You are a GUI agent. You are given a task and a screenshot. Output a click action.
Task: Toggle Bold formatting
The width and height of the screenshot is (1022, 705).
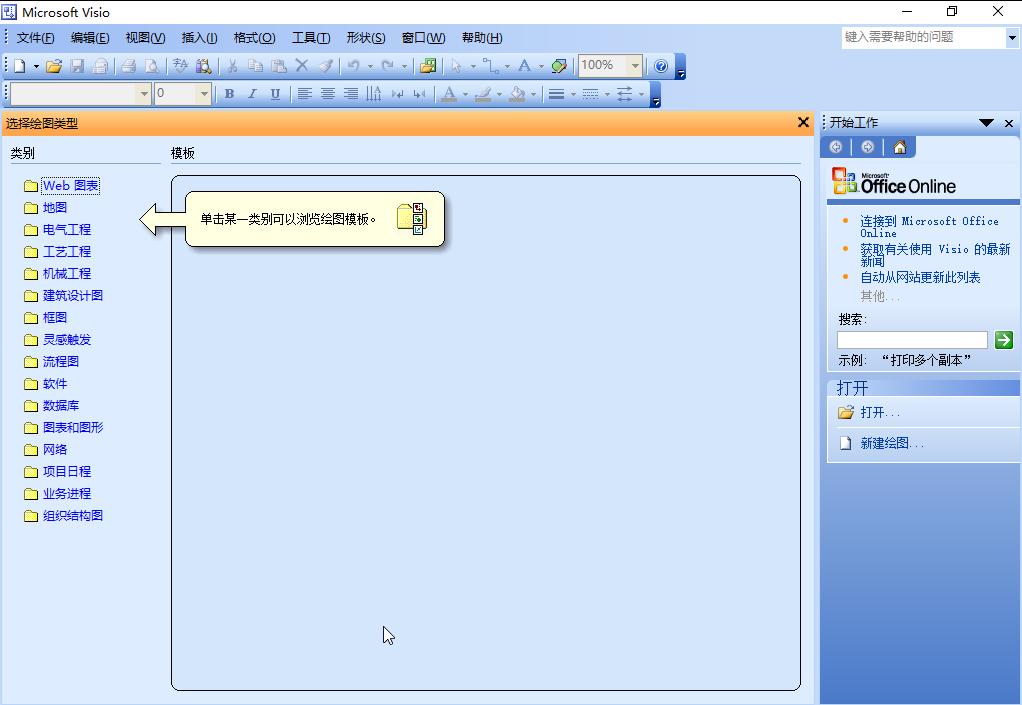(229, 94)
